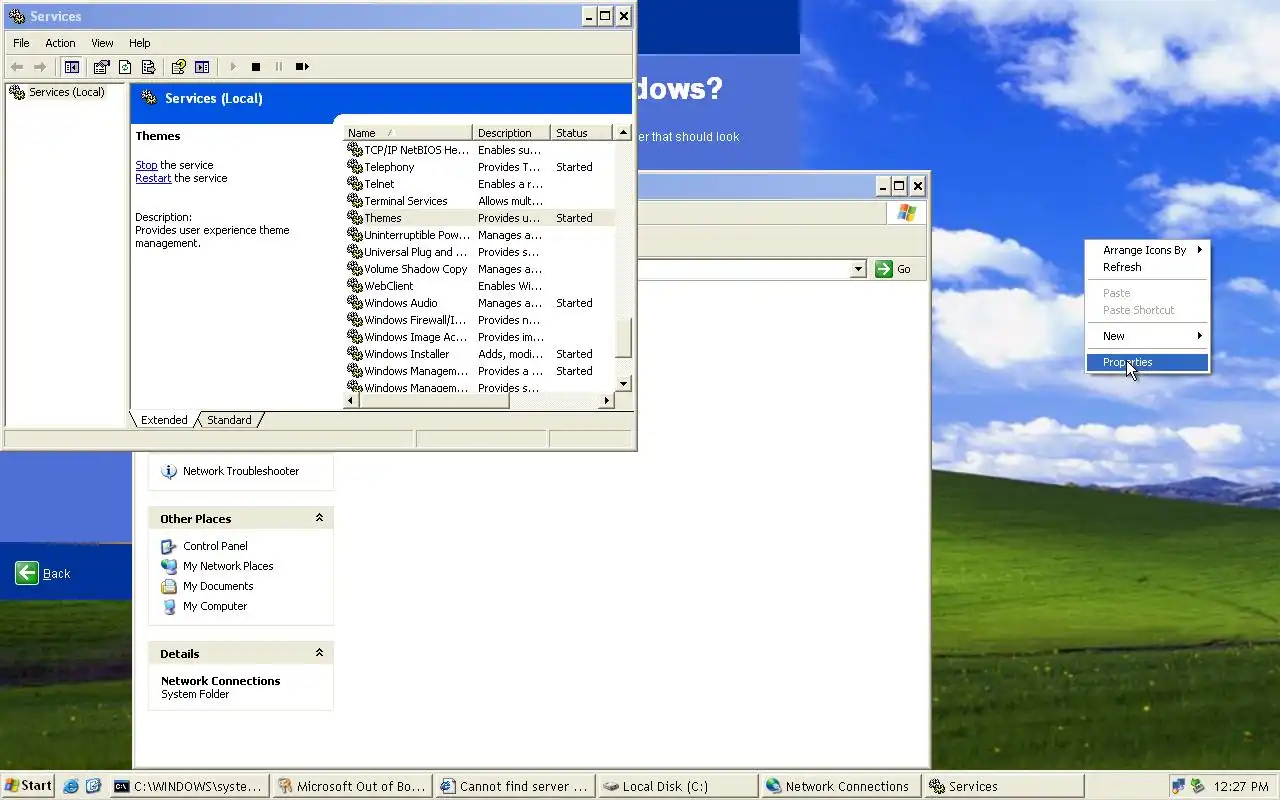Click the Restart Service toolbar icon
Screen dimensions: 1280x800
302,67
